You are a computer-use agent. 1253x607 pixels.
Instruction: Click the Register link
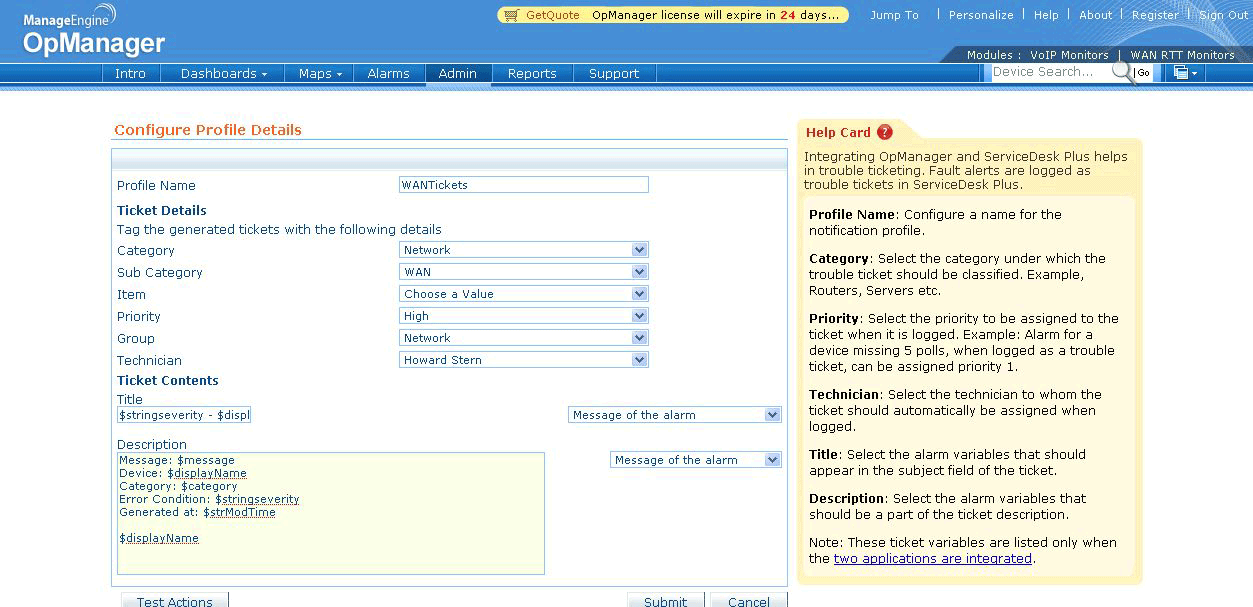(1155, 15)
